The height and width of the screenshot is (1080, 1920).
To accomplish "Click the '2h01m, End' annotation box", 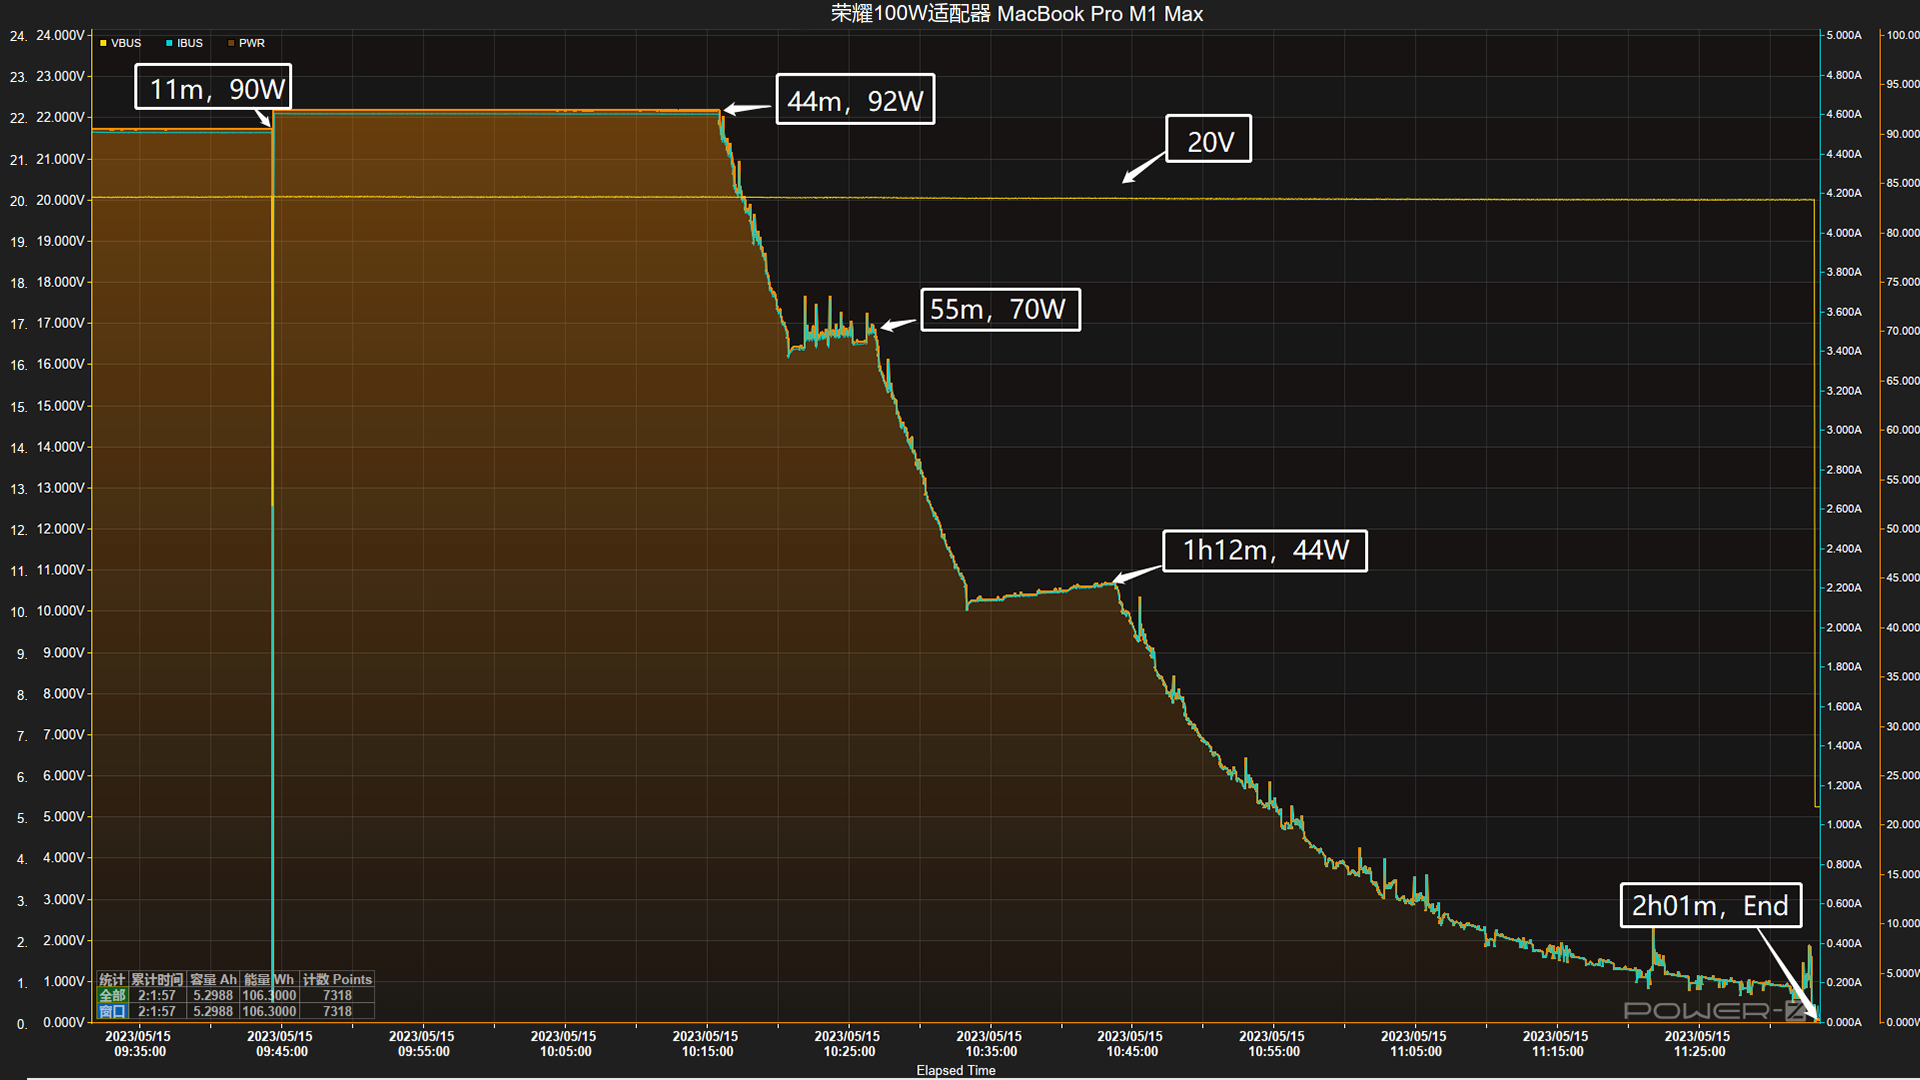I will point(1710,905).
